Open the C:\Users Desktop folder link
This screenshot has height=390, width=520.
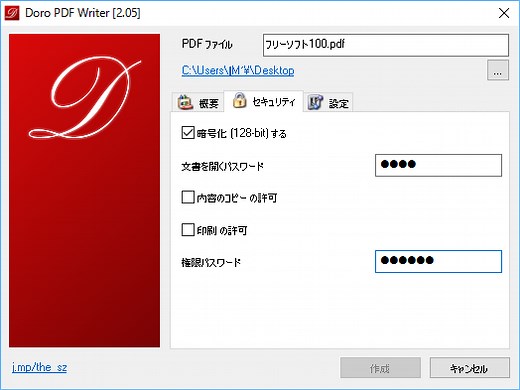coord(238,70)
